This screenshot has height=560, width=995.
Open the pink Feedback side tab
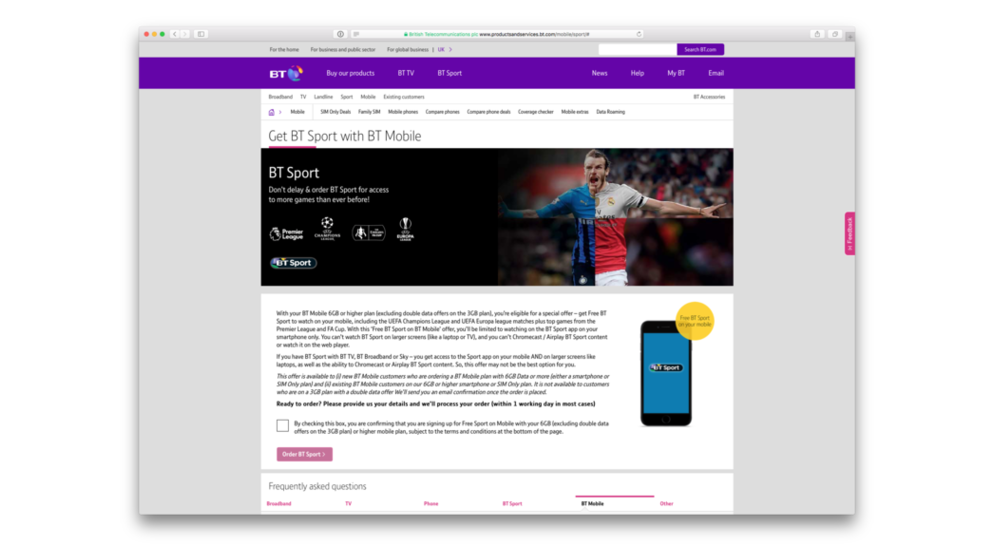[850, 234]
